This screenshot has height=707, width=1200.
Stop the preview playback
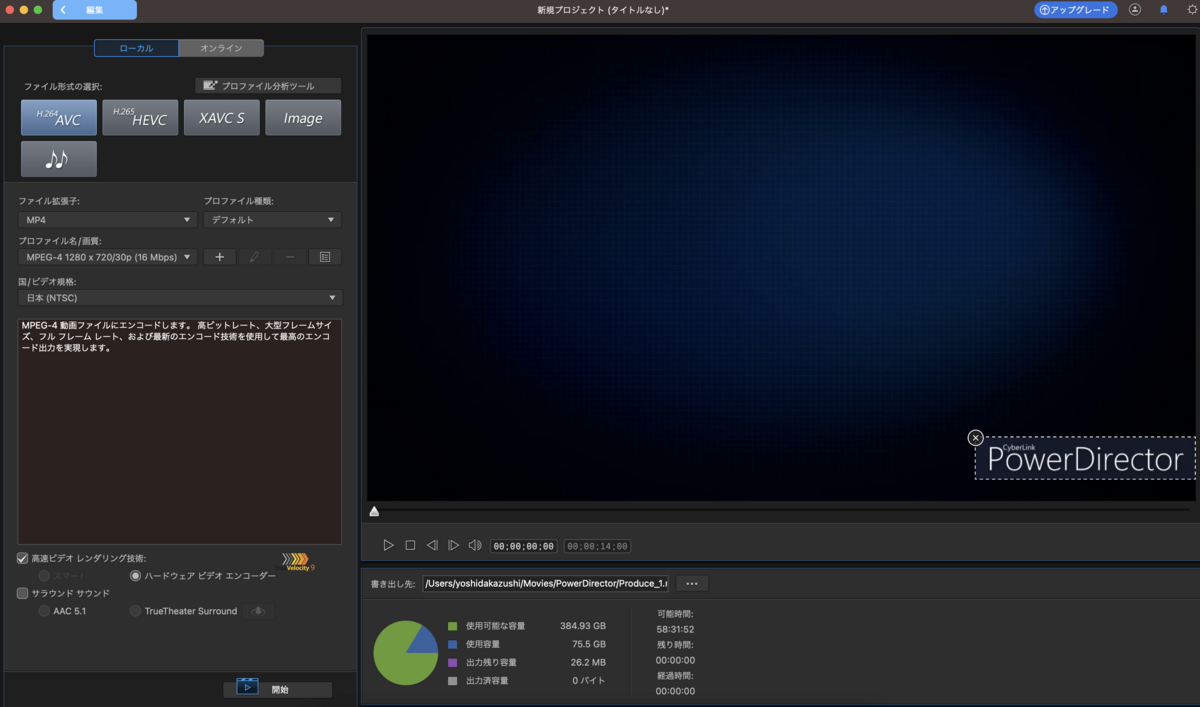point(410,545)
